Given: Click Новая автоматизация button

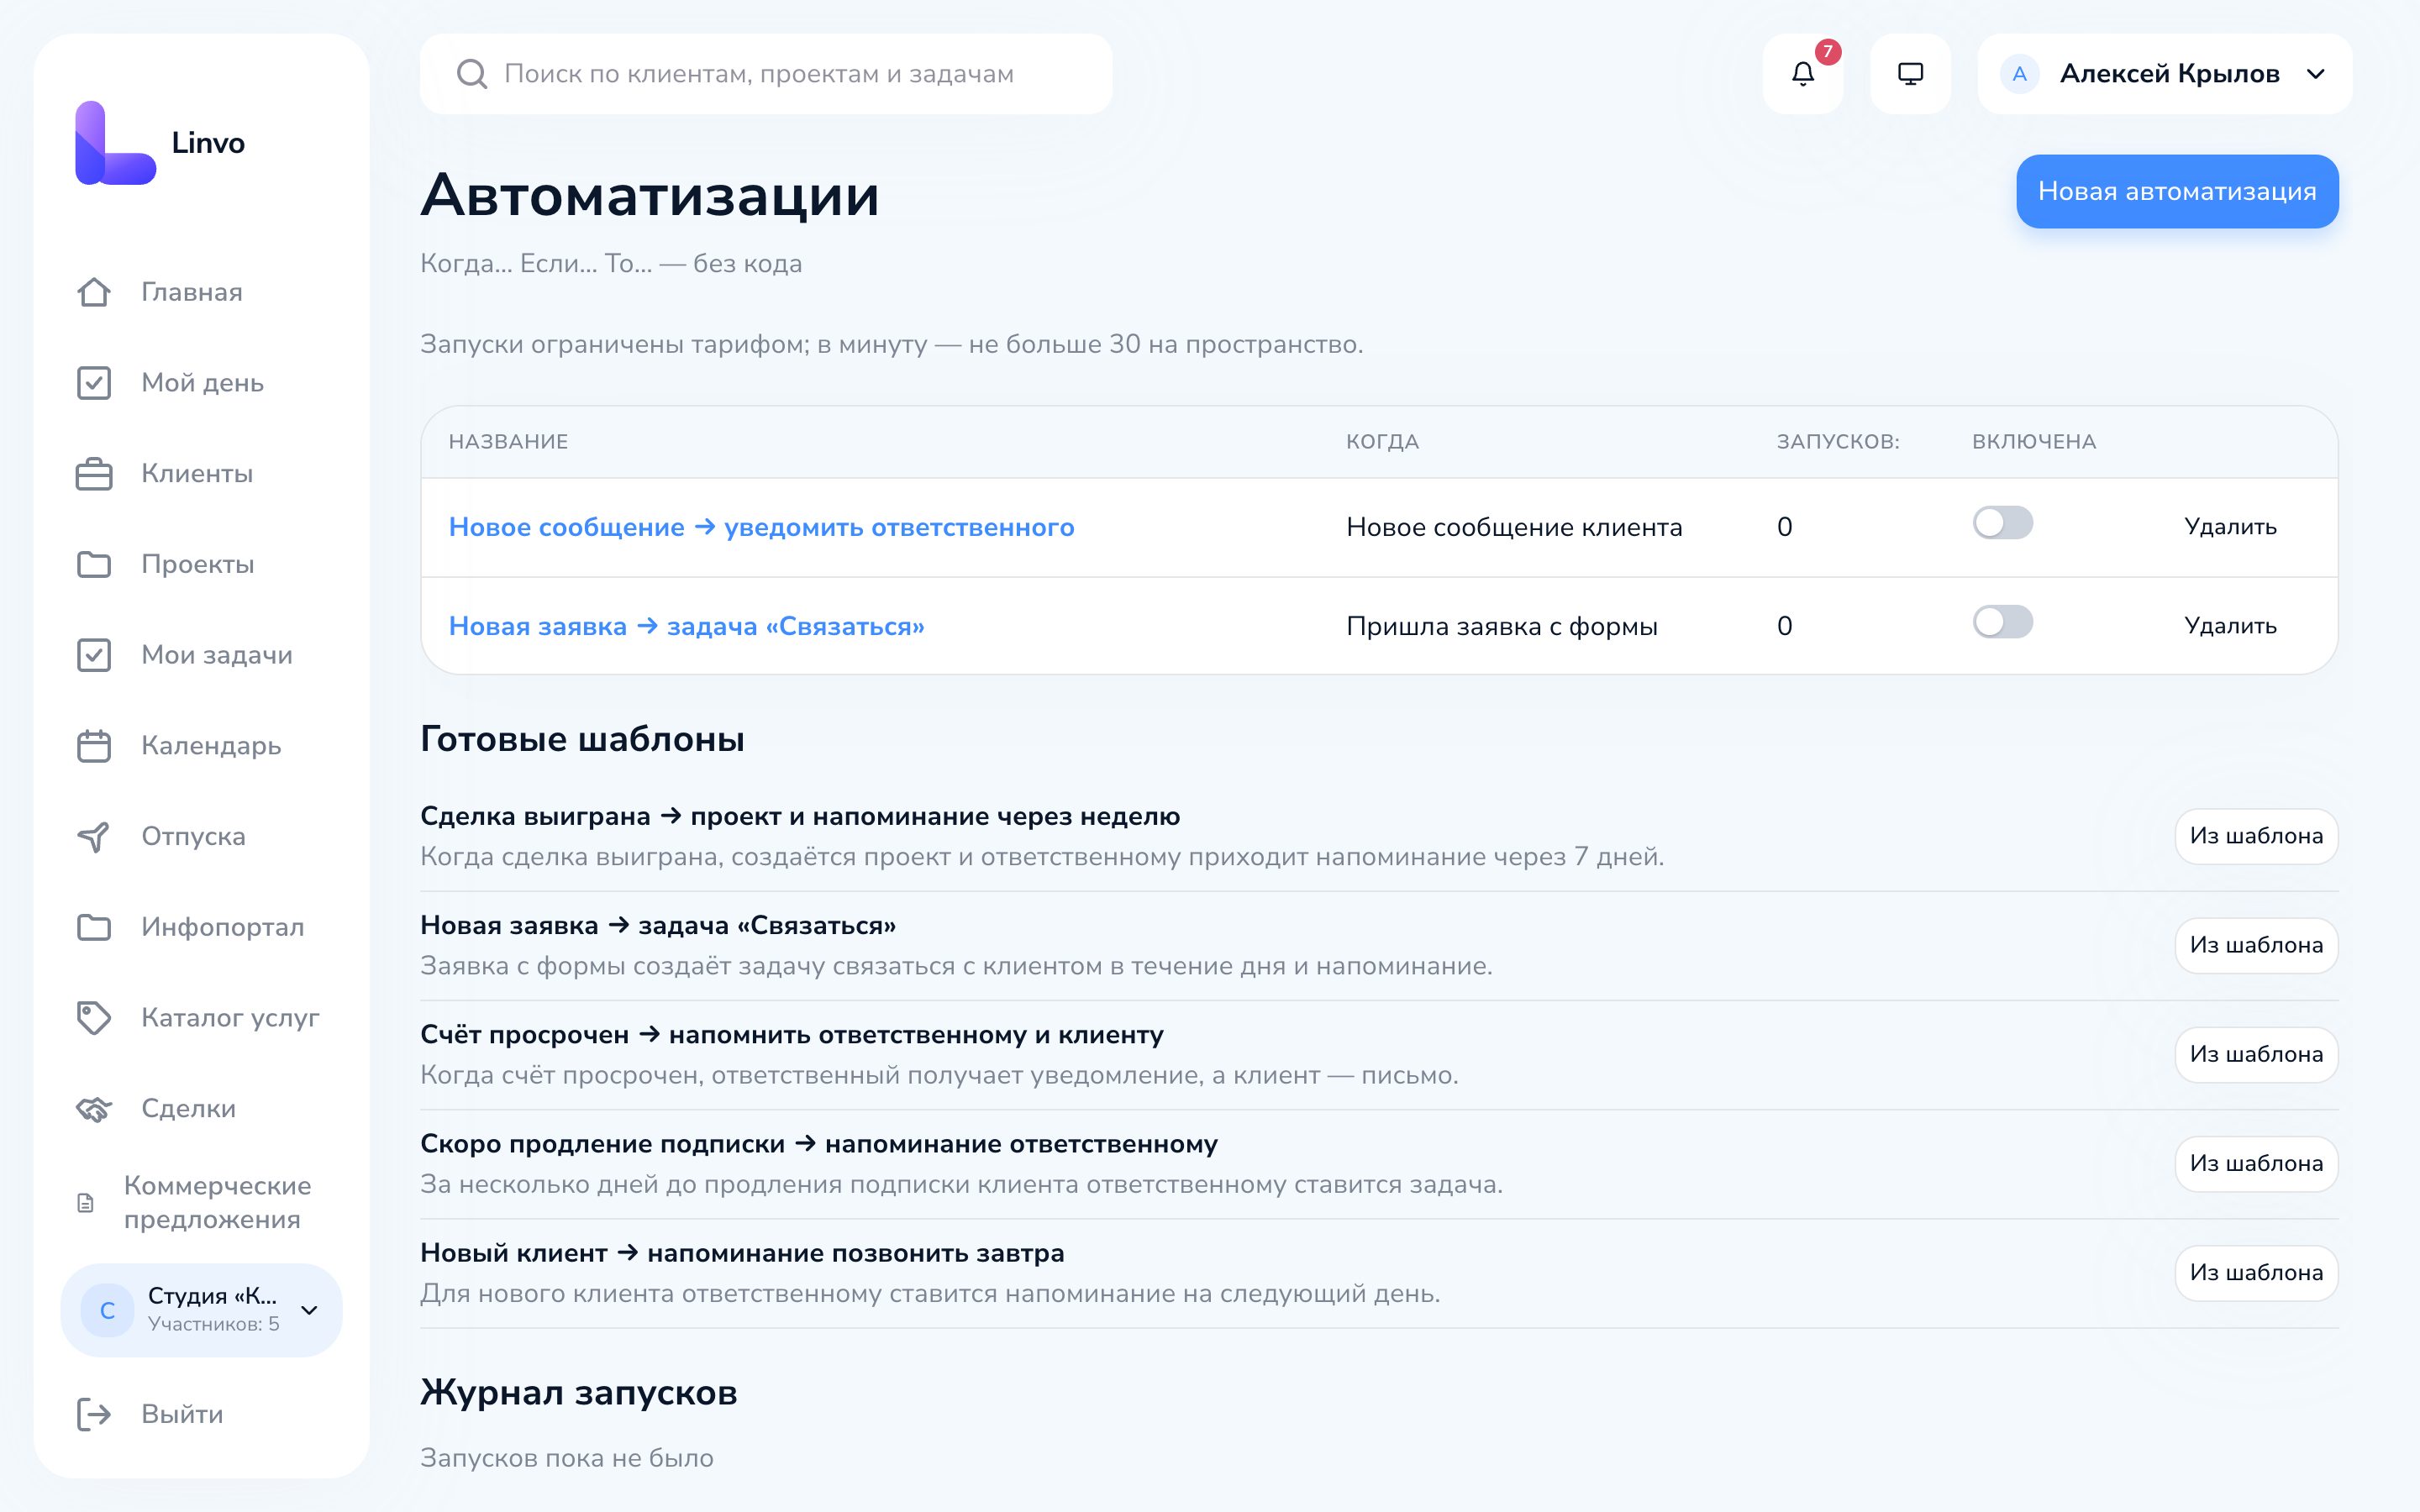Looking at the screenshot, I should (x=2177, y=192).
